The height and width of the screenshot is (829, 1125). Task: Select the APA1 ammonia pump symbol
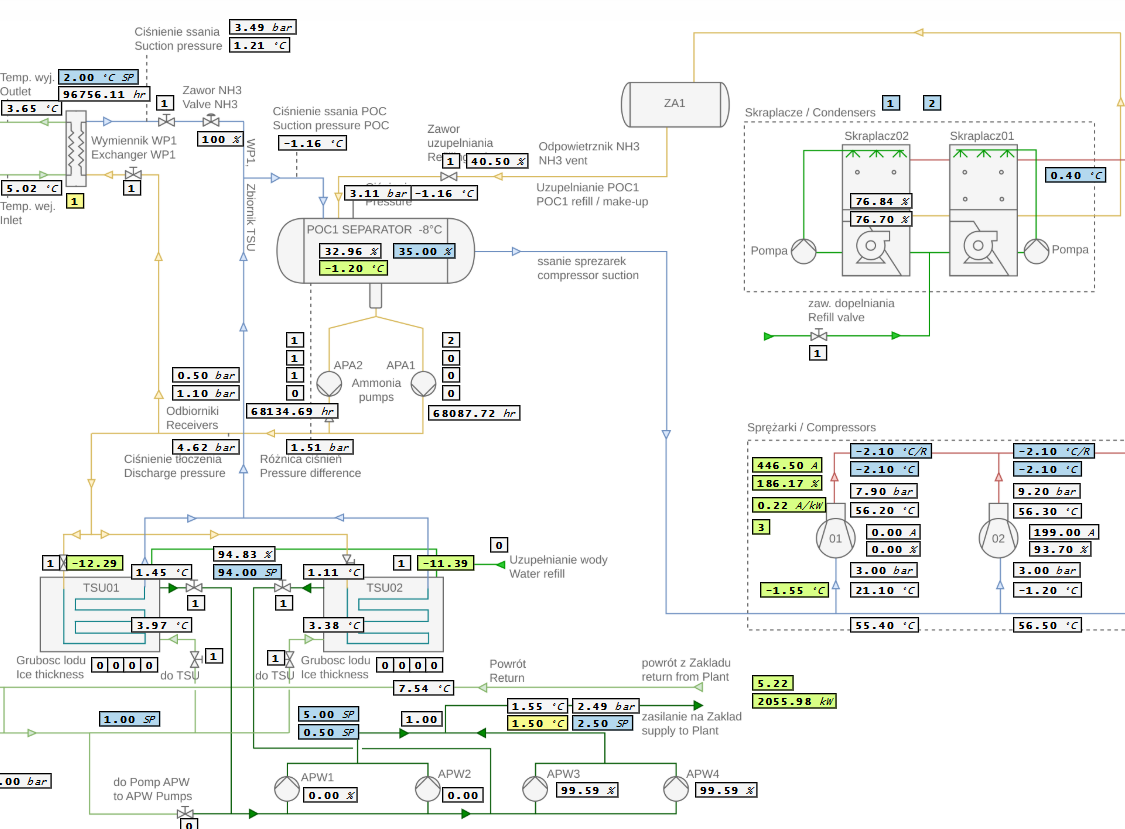click(424, 385)
